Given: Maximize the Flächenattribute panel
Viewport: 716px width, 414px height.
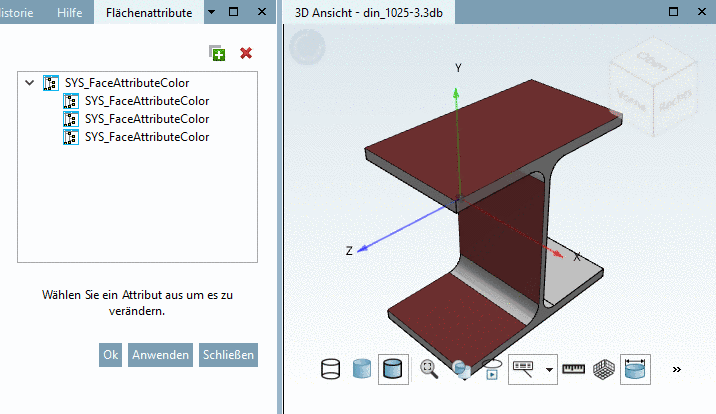Looking at the screenshot, I should point(233,12).
